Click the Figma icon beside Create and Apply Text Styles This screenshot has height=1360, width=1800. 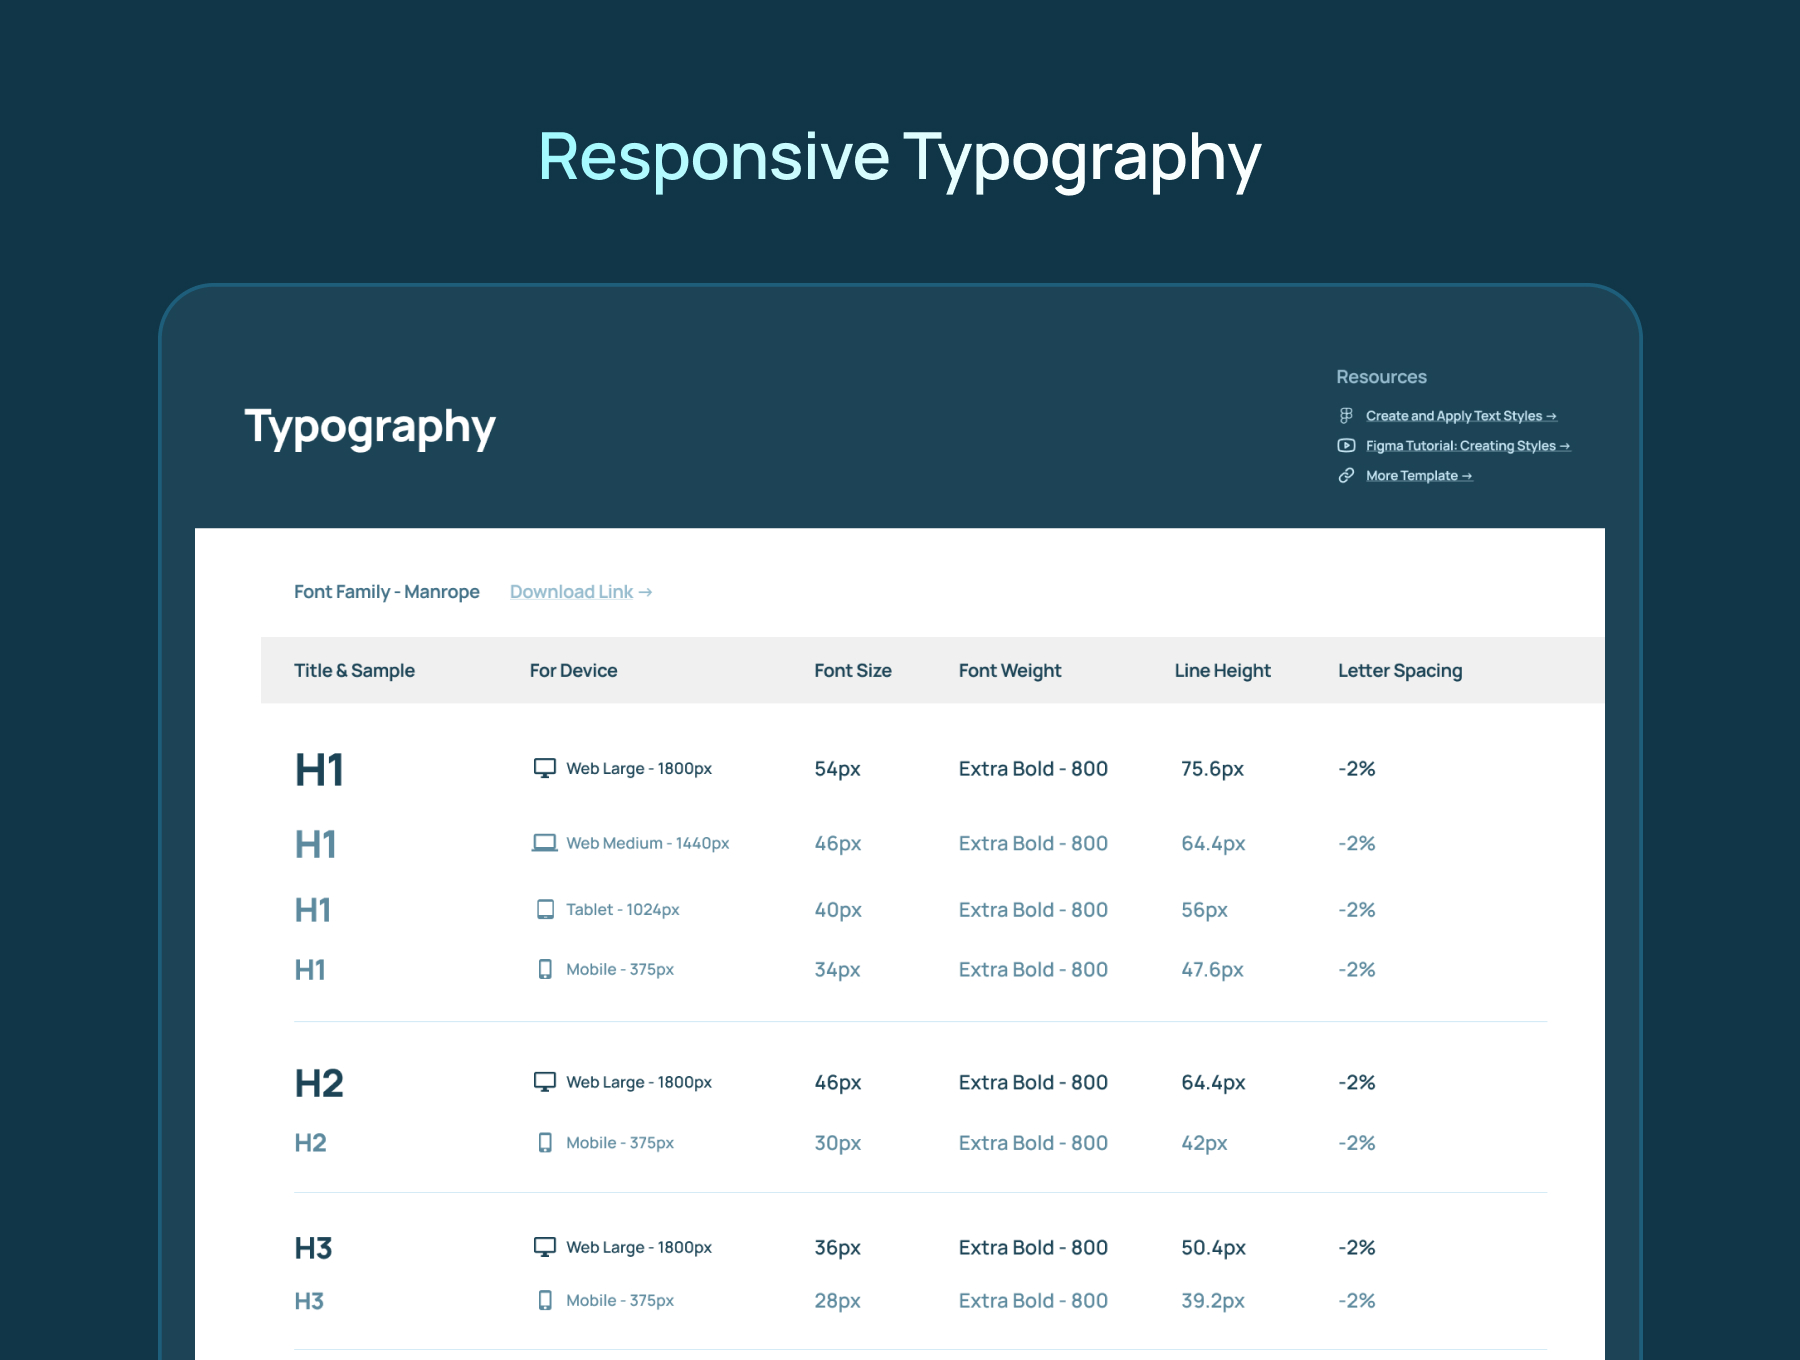pos(1346,416)
